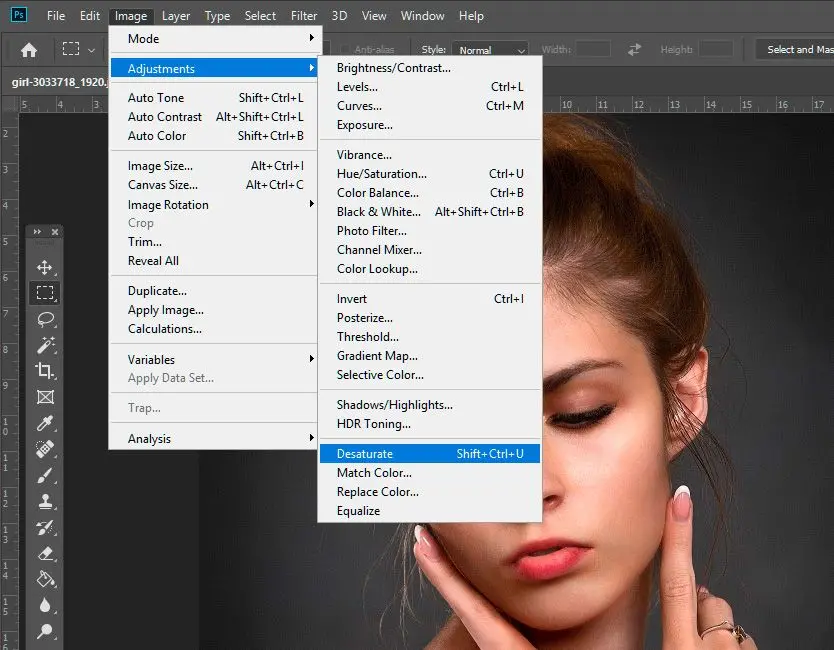Select the Spot Healing Brush tool
834x650 pixels.
click(45, 450)
